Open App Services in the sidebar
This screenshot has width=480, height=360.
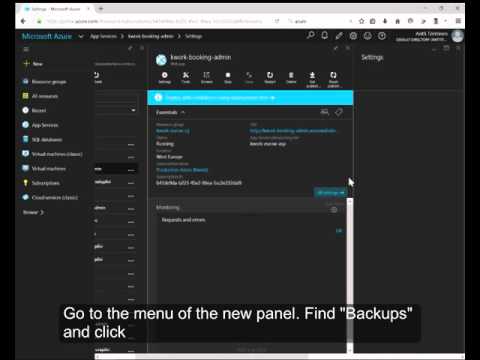(x=40, y=125)
